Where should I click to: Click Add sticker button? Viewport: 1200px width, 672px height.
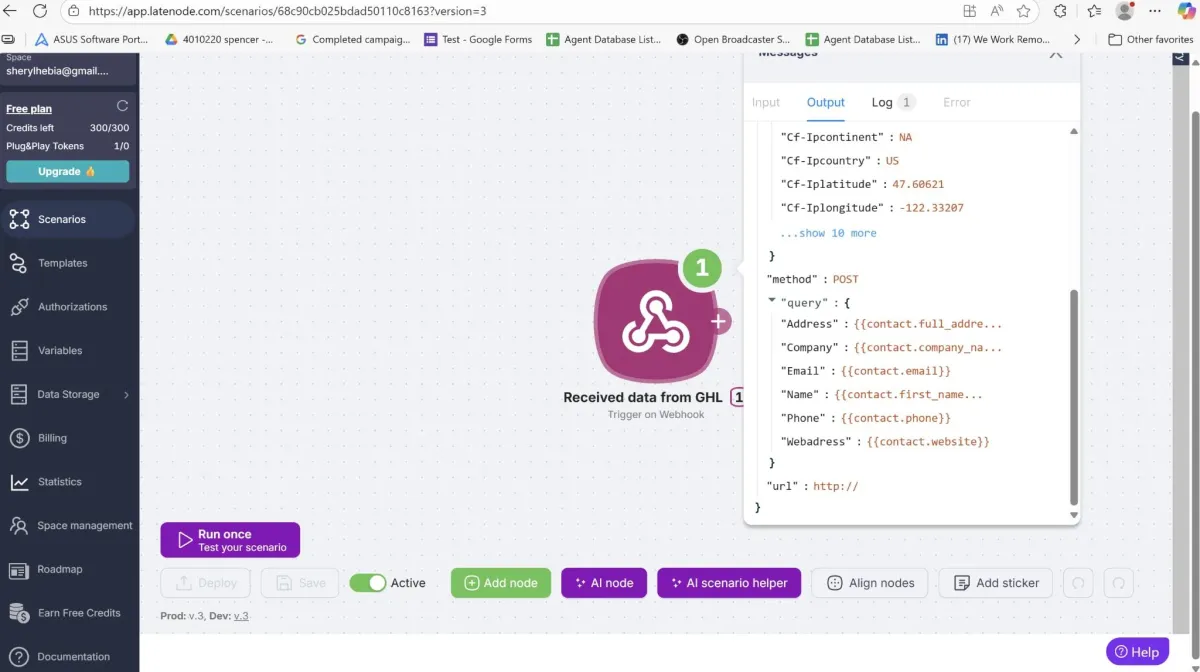click(996, 583)
